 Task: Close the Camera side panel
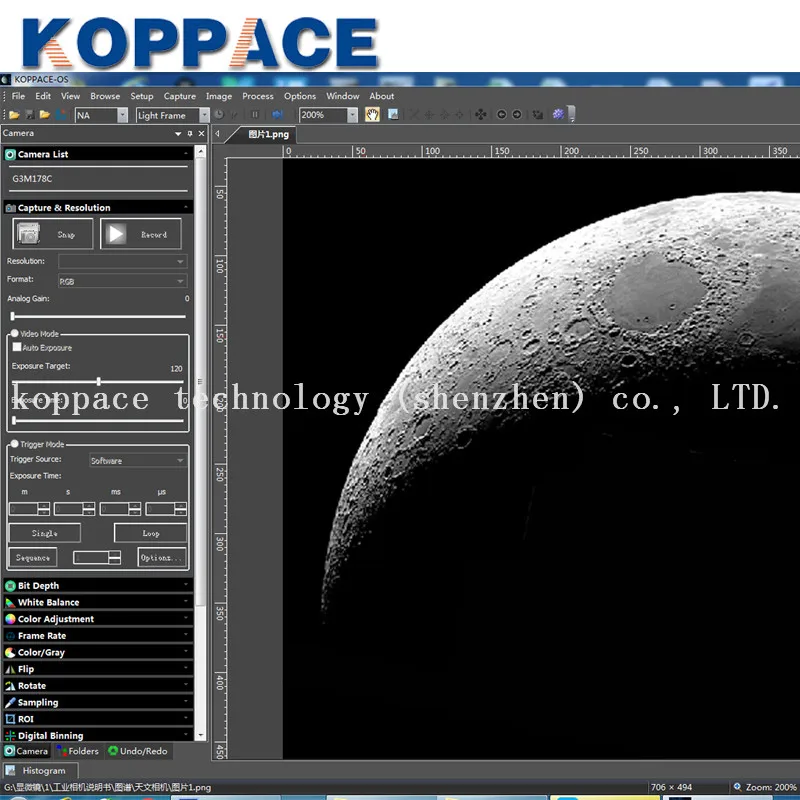[x=202, y=134]
